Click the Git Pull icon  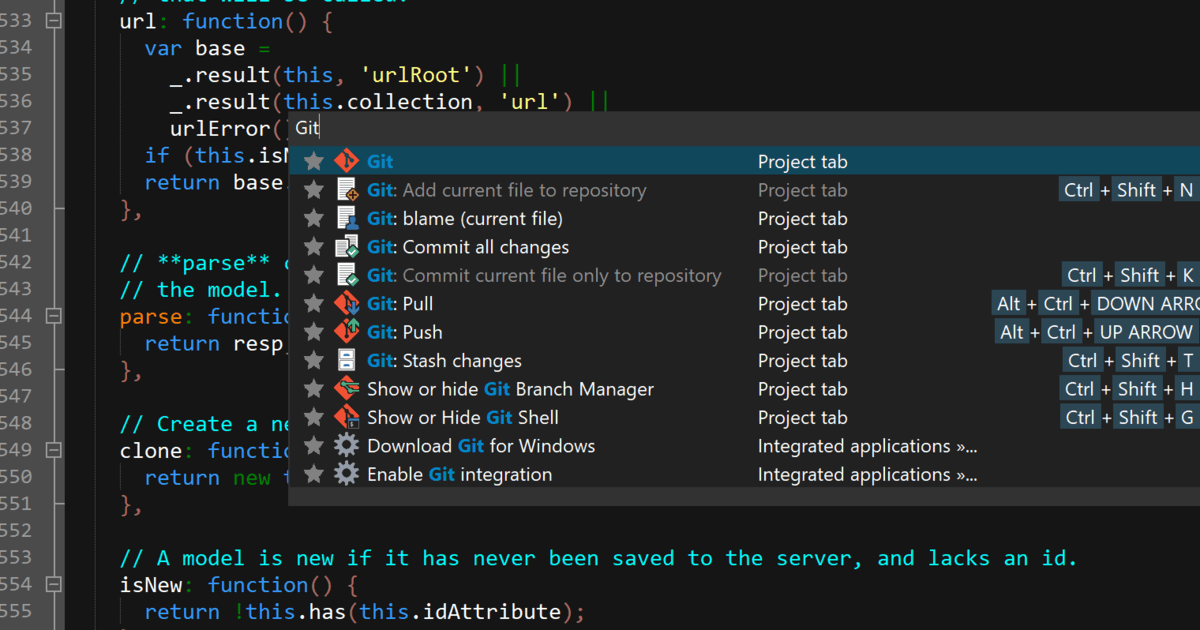pyautogui.click(x=346, y=304)
